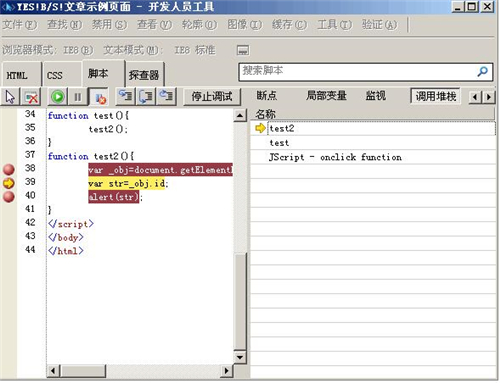
Task: Open the 文件(F) menu
Action: pos(20,25)
